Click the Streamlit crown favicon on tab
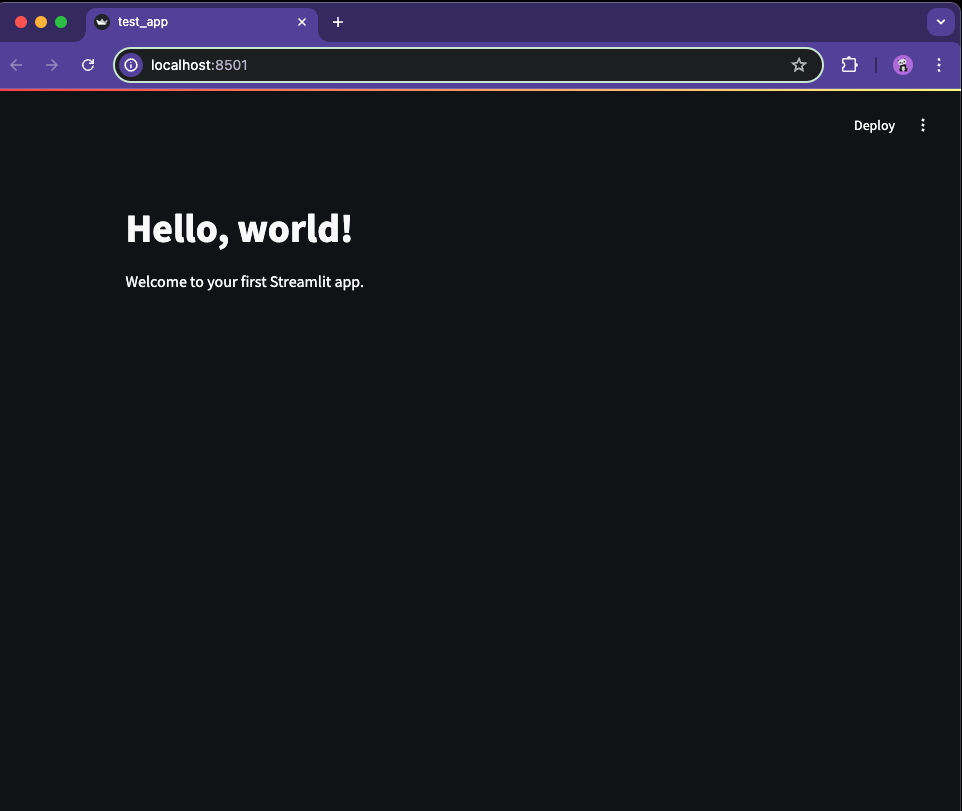 pyautogui.click(x=102, y=22)
